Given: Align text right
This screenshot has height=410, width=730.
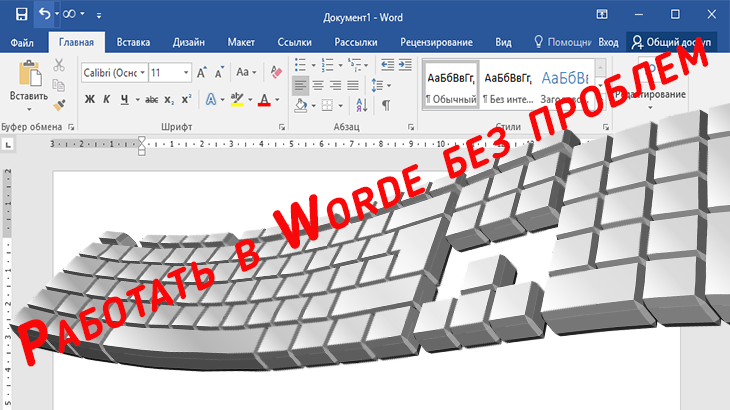Looking at the screenshot, I should (x=335, y=86).
